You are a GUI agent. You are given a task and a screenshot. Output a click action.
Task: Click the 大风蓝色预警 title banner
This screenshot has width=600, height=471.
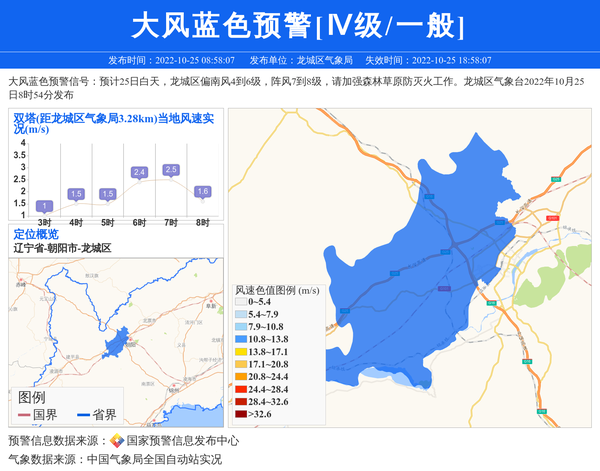(299, 25)
